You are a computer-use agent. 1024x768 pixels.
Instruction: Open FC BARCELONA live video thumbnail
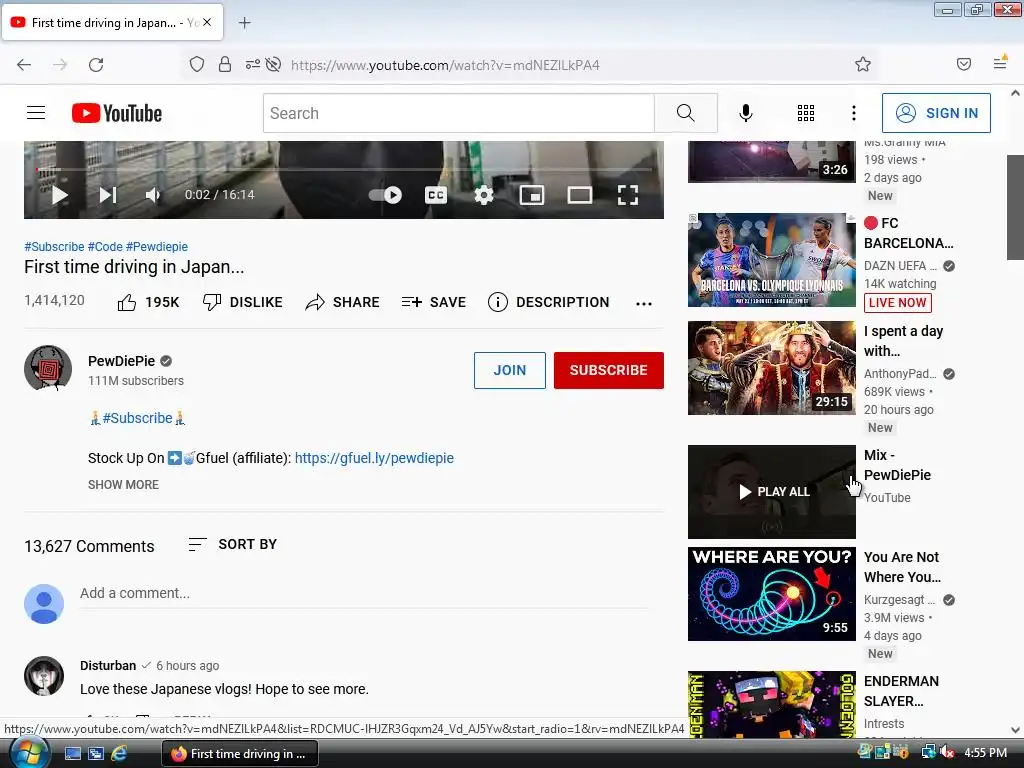[x=771, y=260]
